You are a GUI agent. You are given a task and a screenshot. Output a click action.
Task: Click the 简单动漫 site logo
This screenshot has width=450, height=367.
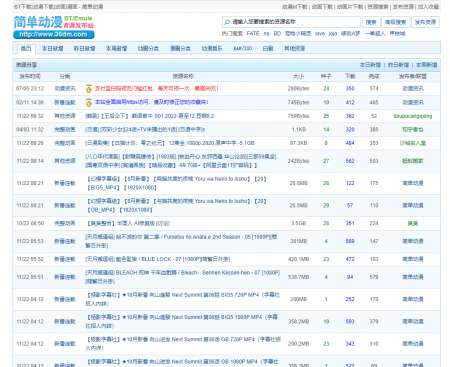[x=38, y=22]
